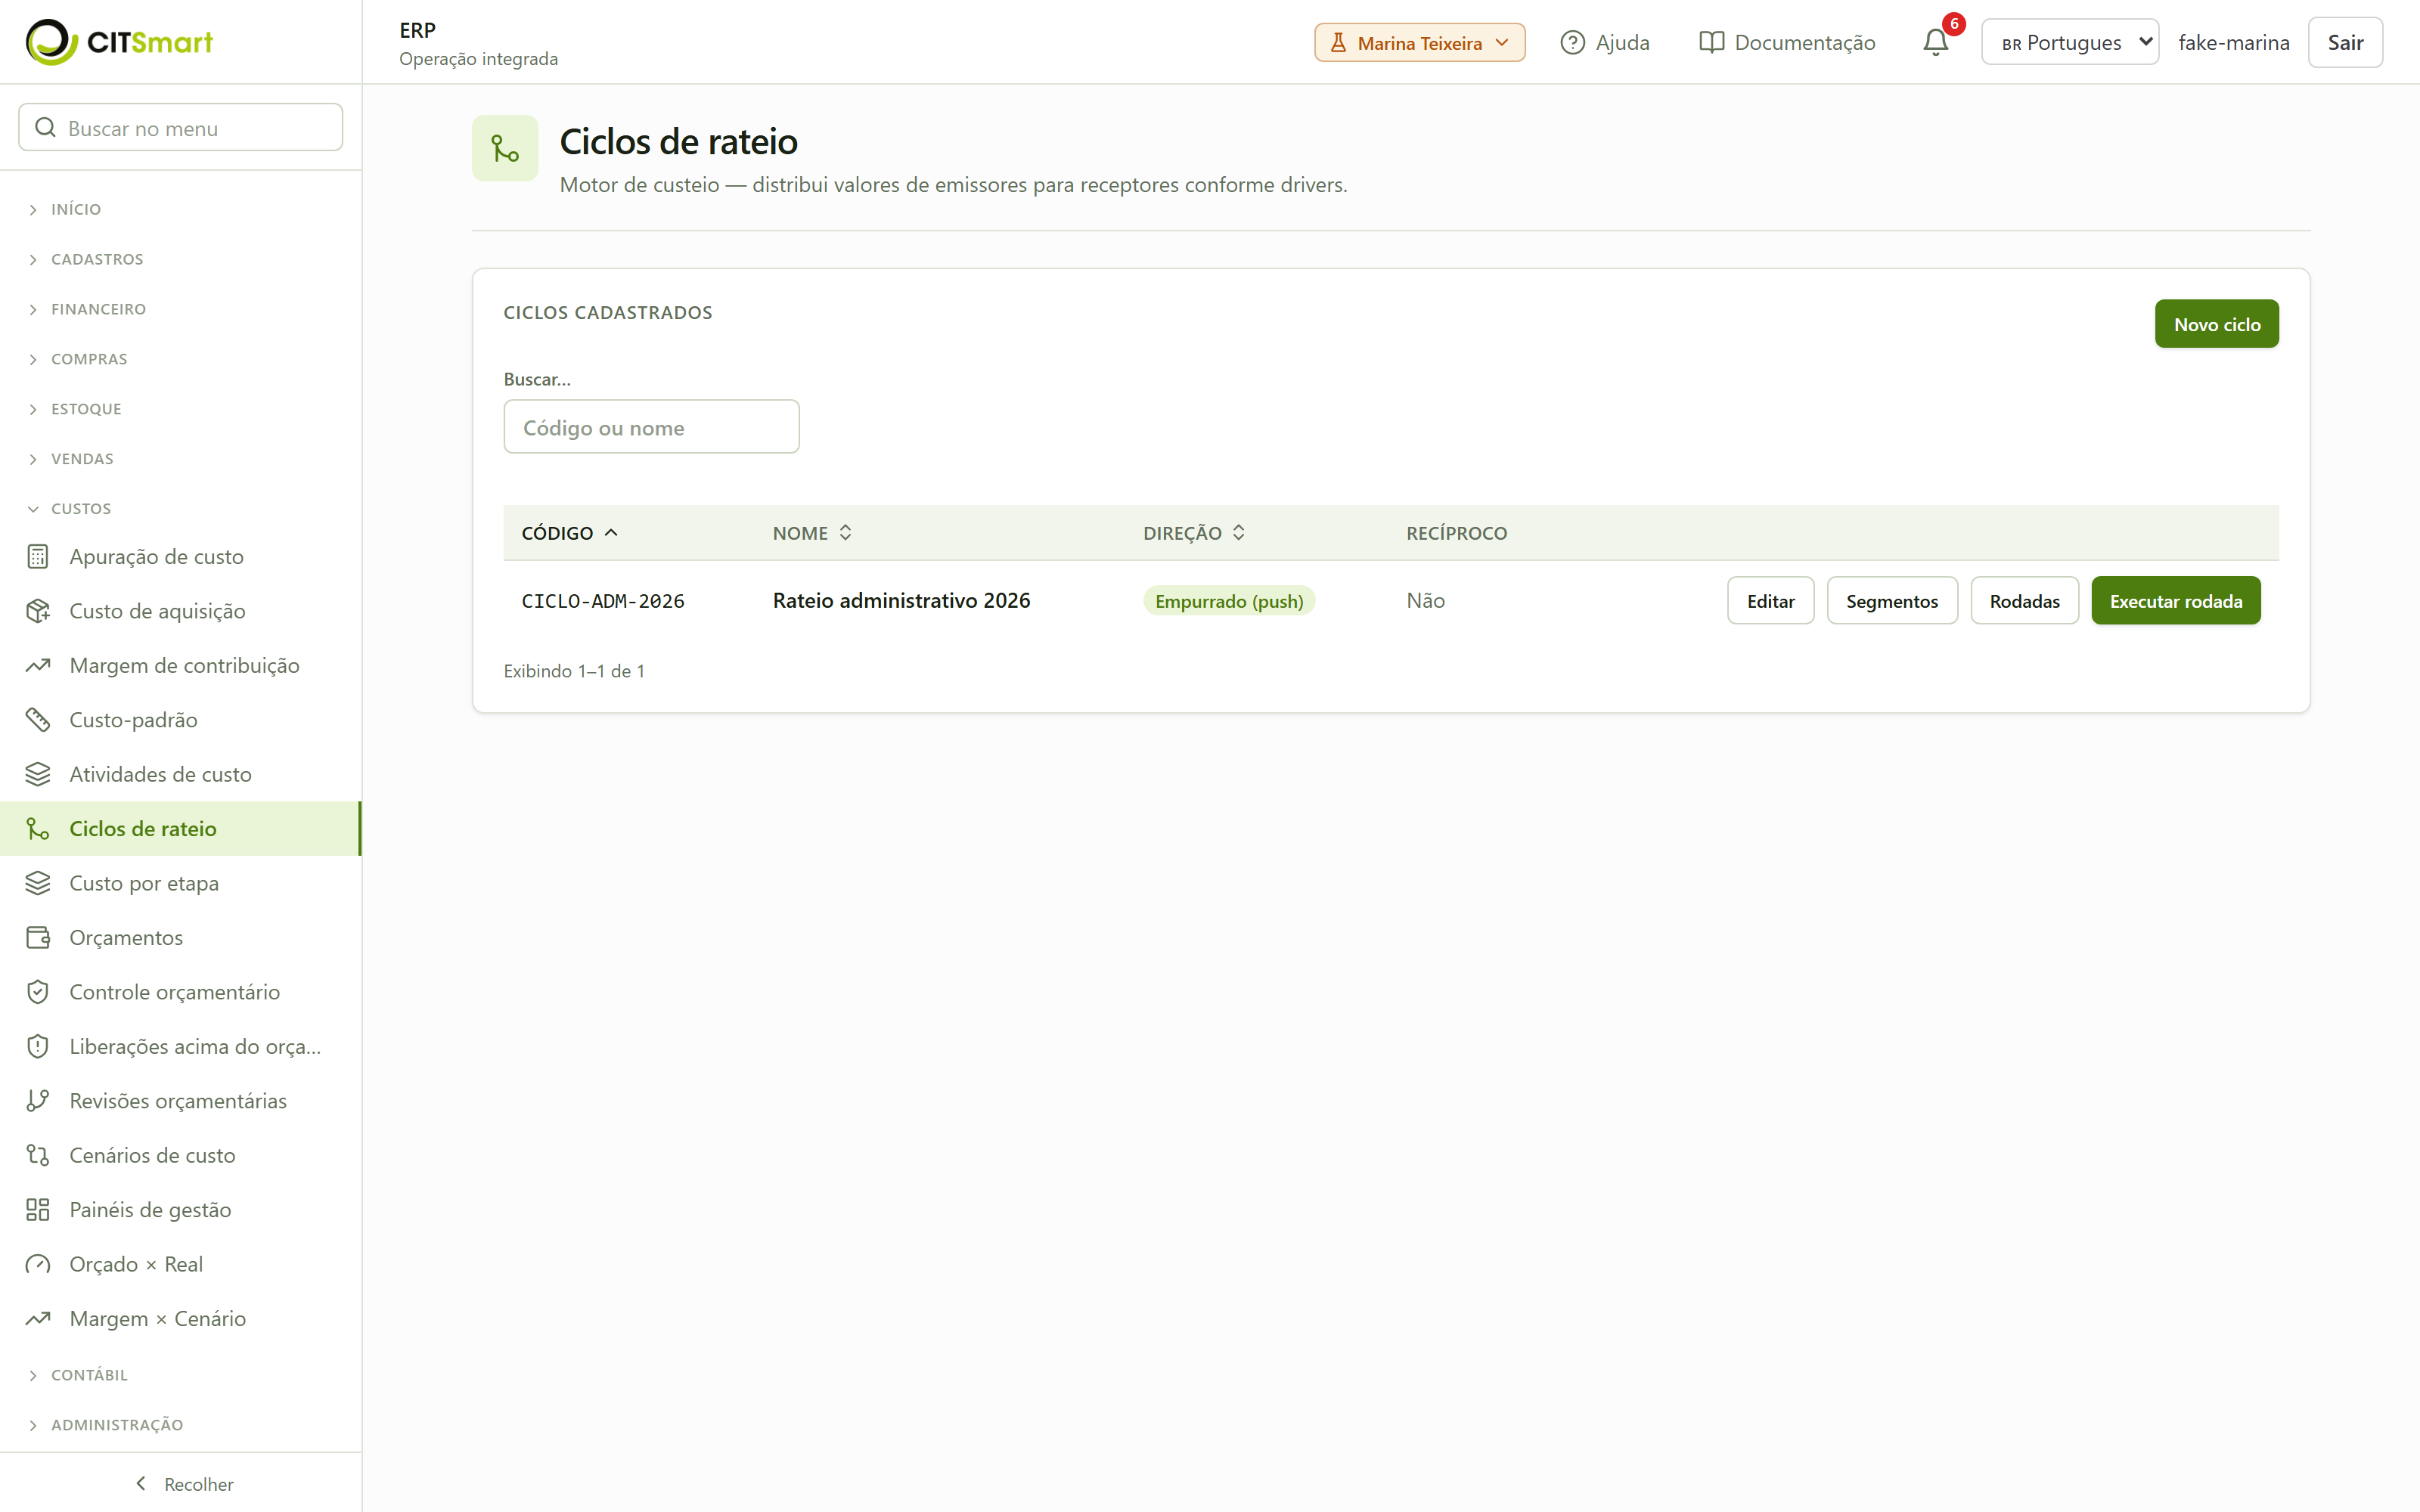
Task: Click the Ciclos de rateio page header icon
Action: (x=505, y=149)
